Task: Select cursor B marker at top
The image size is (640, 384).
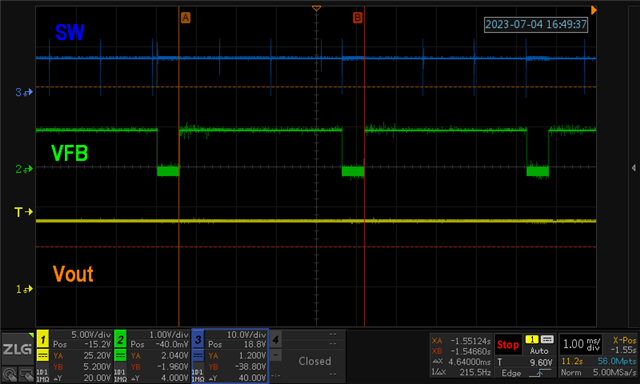Action: (357, 18)
